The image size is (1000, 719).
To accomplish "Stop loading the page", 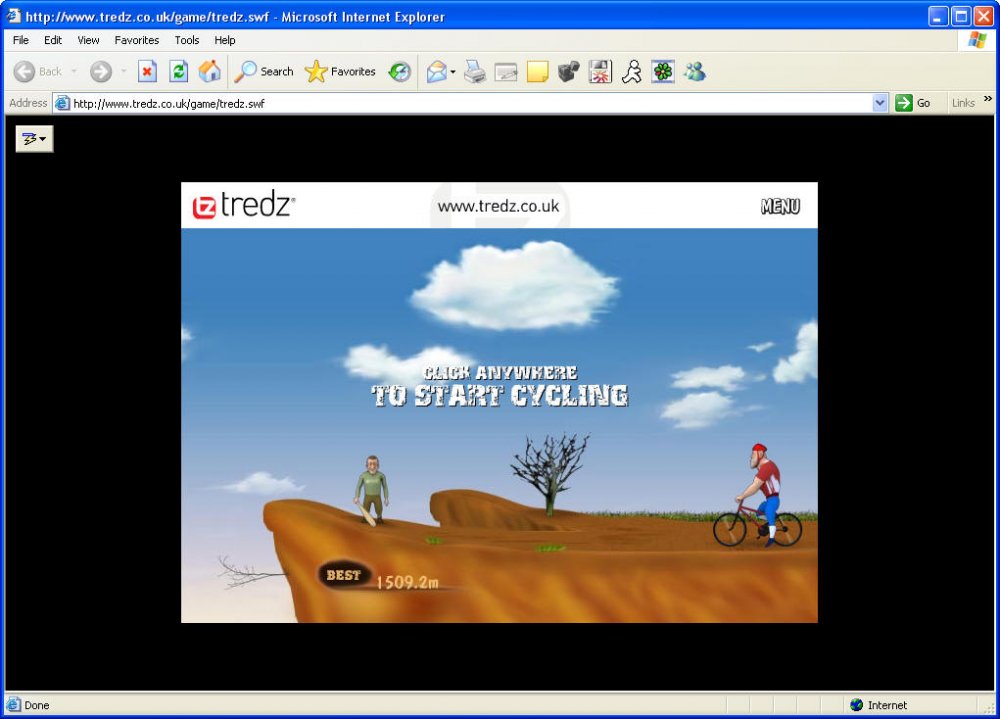I will click(x=147, y=71).
